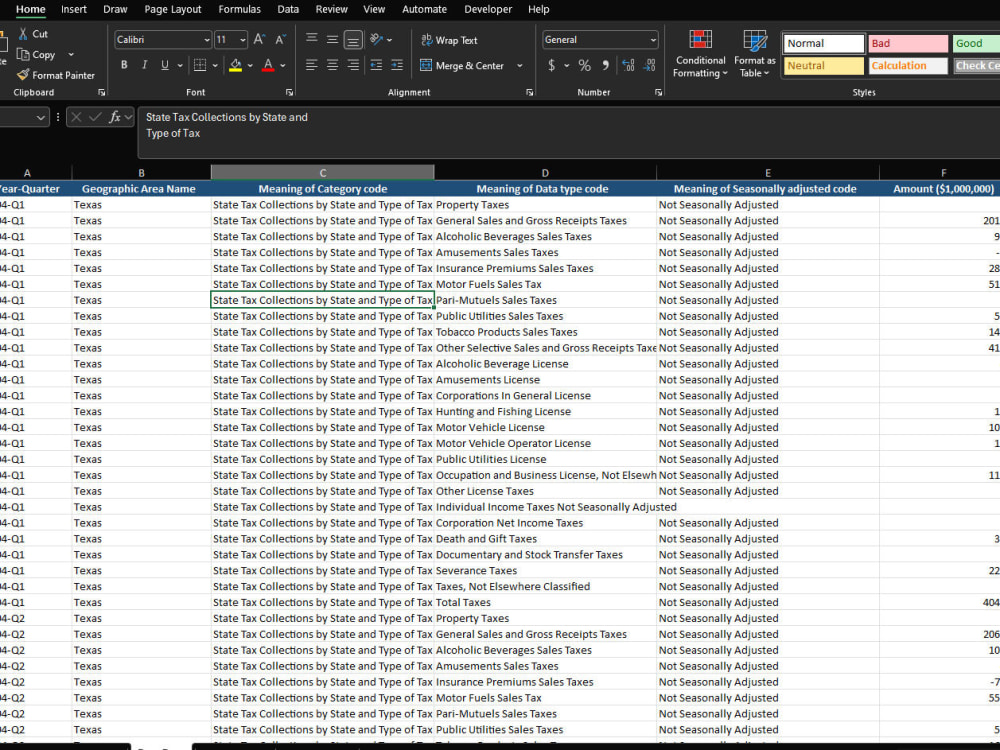Click the Cut scissors icon

23,34
